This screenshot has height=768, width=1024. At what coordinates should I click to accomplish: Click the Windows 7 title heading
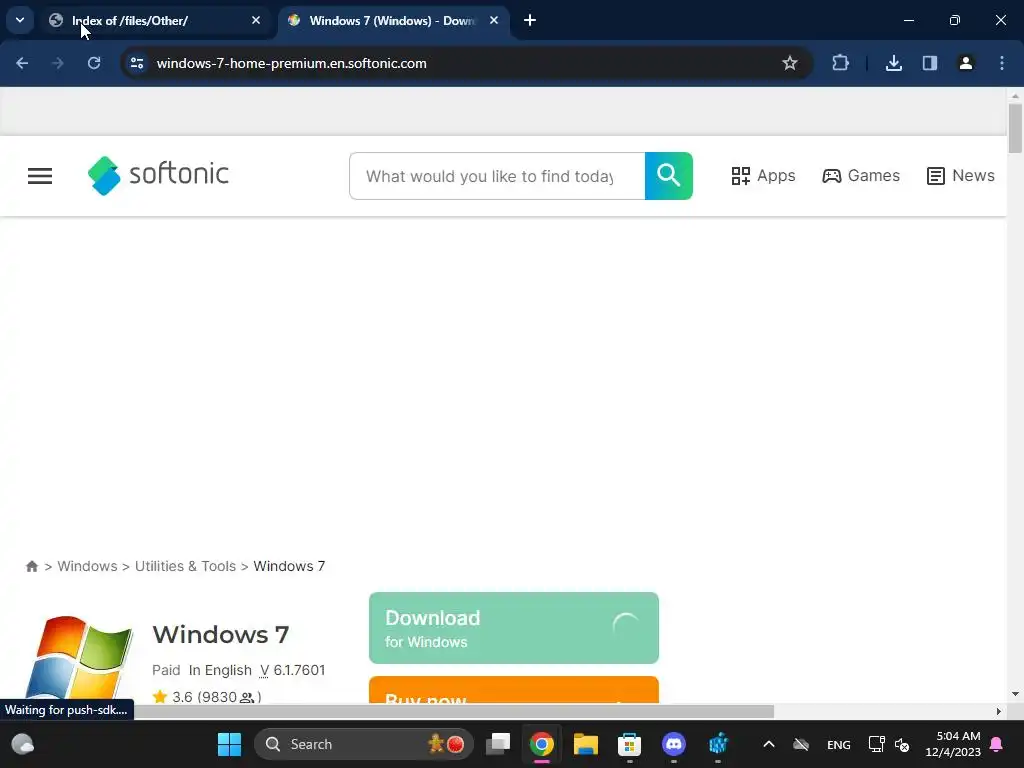coord(221,634)
